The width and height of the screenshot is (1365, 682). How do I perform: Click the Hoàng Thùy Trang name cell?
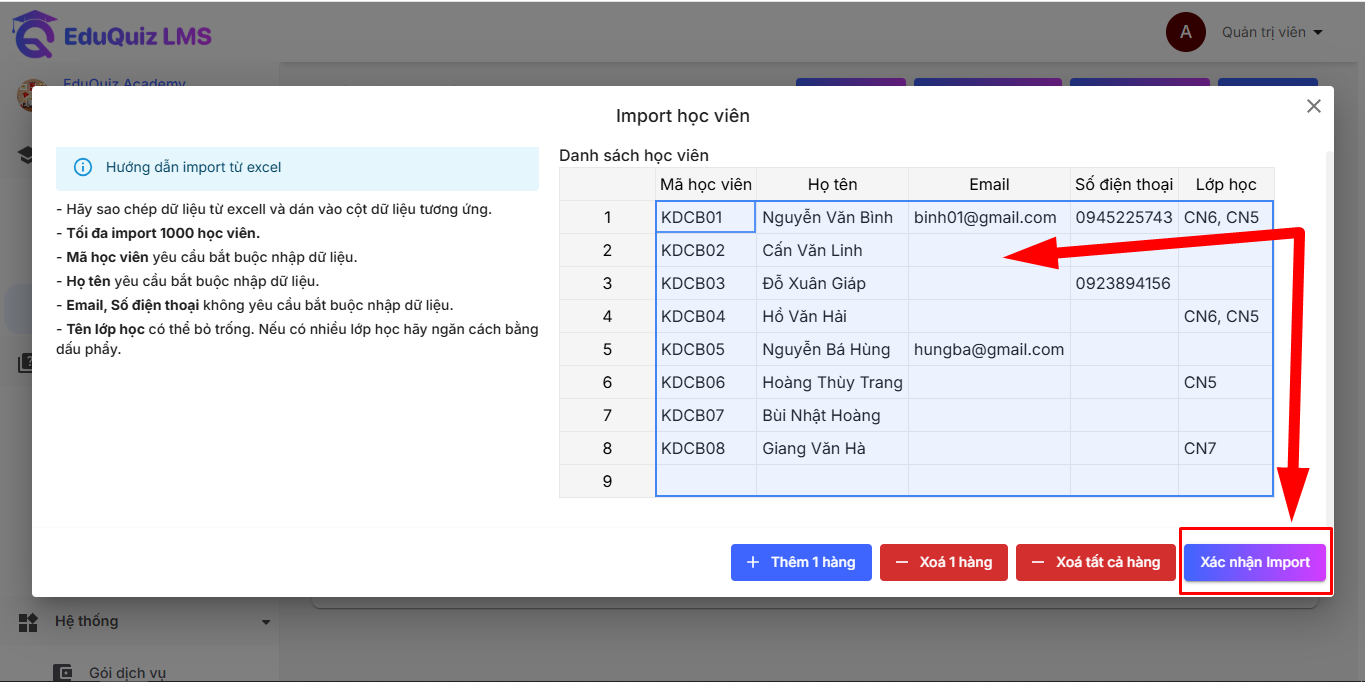point(832,382)
